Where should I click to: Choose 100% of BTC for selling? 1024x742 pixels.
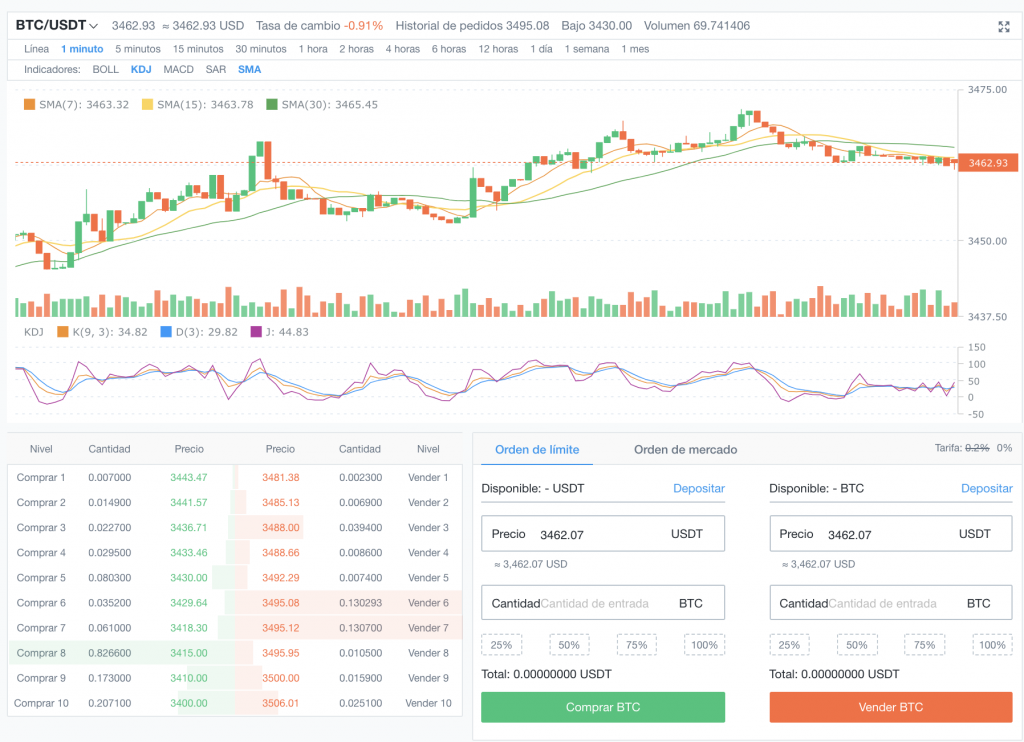tap(993, 645)
